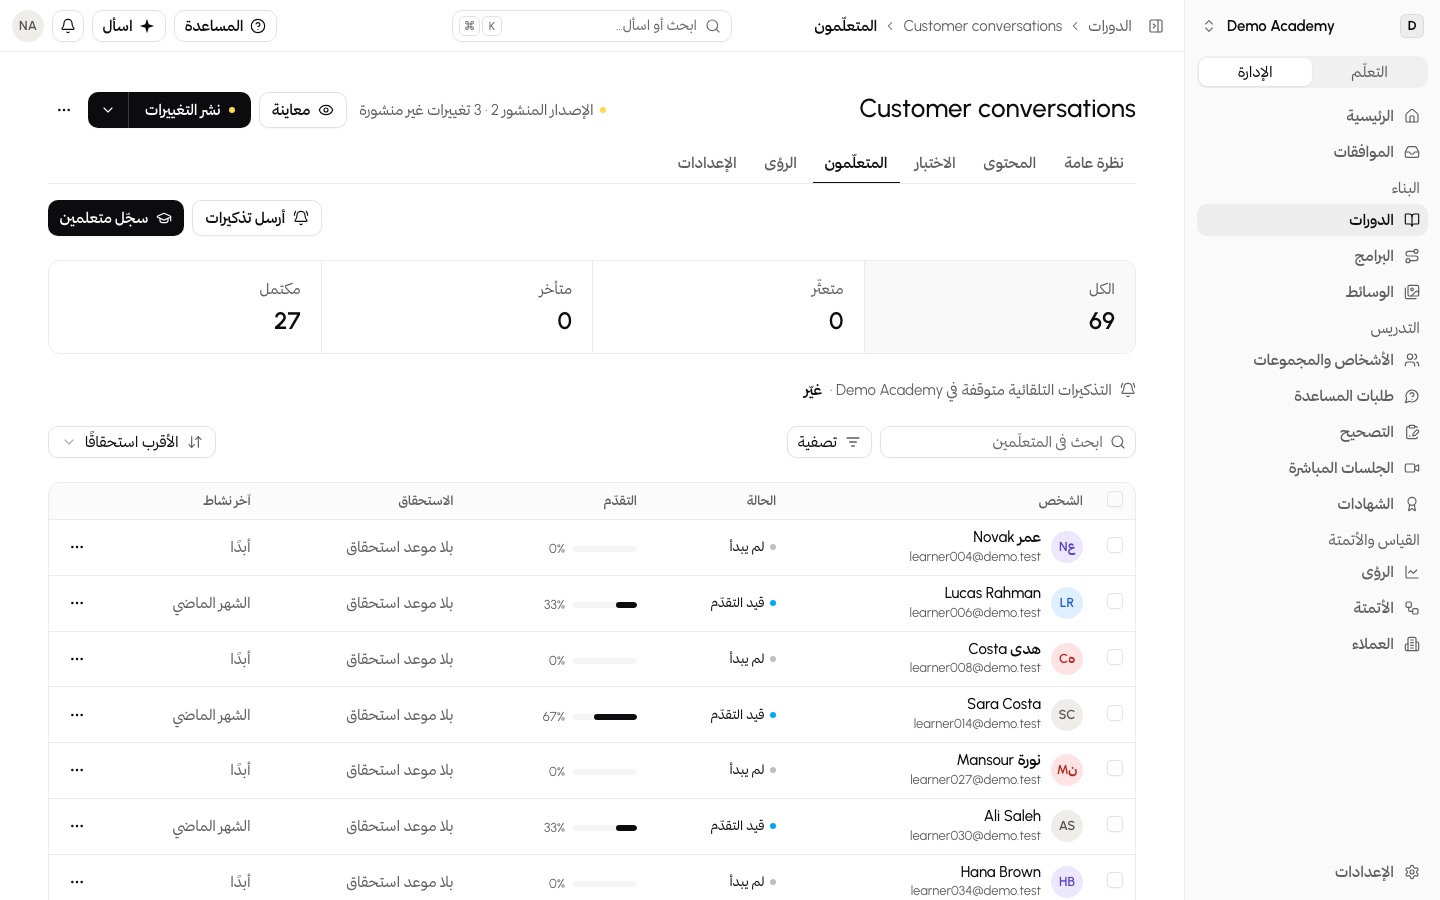
Task: Open the الأقرب استحقاقًا sort dropdown
Action: [x=132, y=442]
